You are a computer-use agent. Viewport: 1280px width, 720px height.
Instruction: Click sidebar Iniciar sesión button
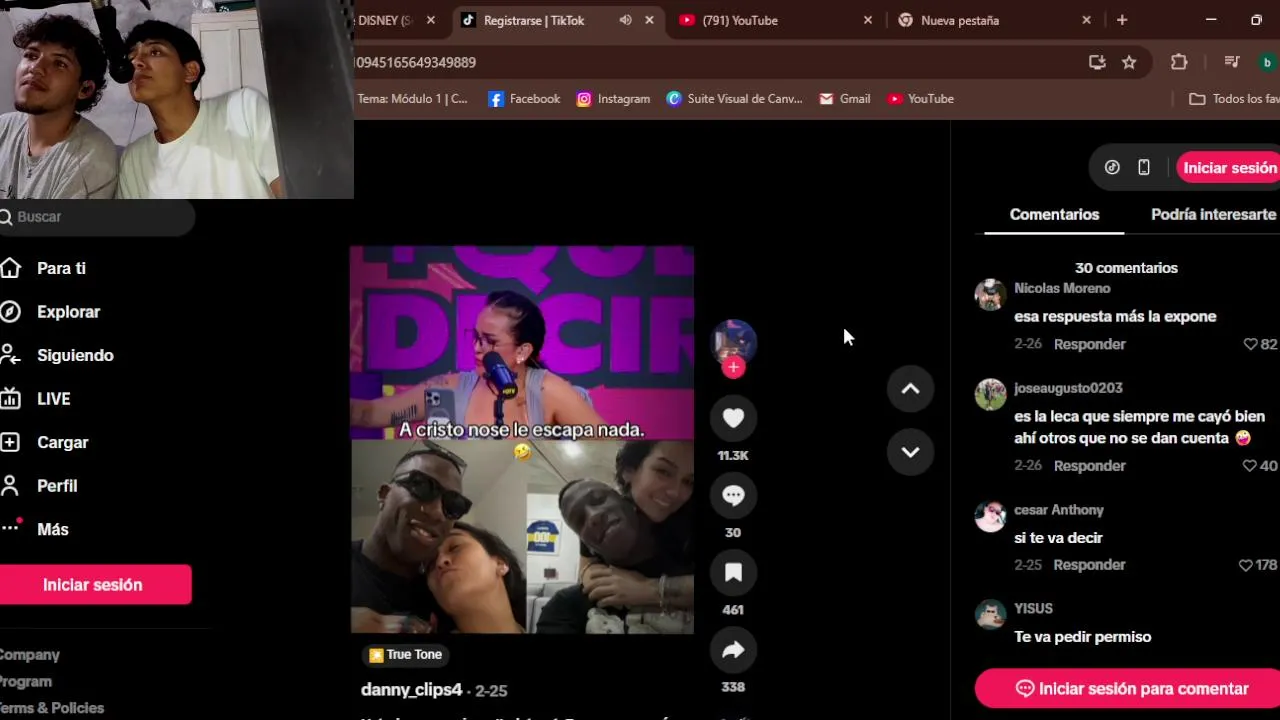click(x=95, y=585)
